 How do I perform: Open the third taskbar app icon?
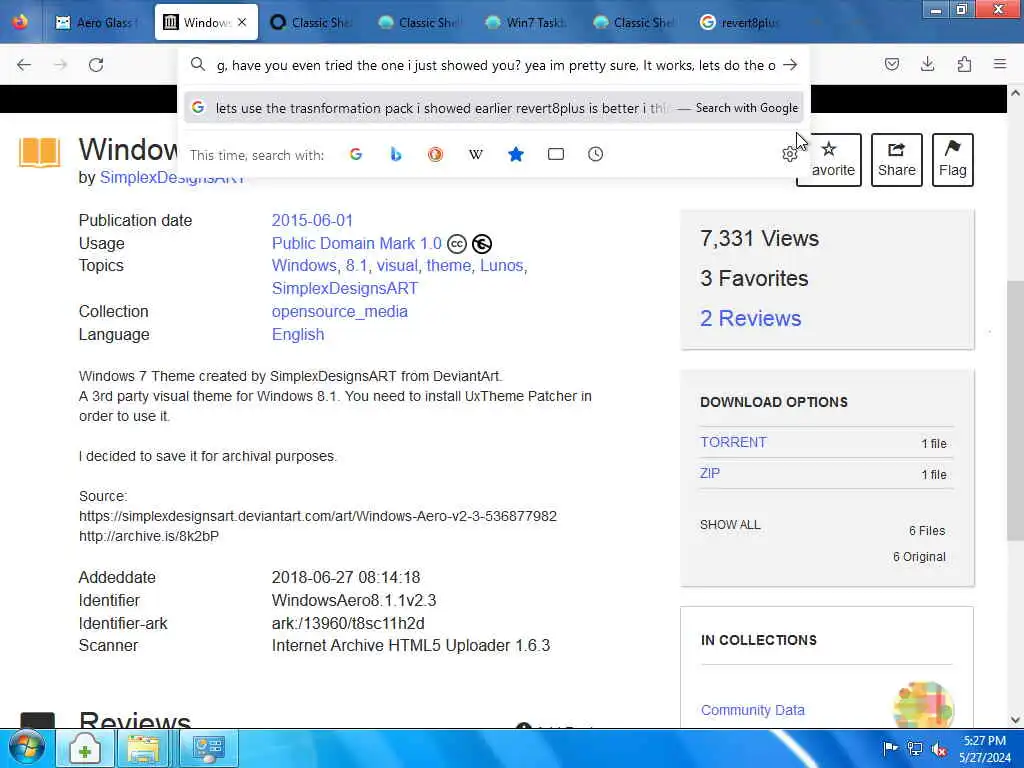[x=208, y=748]
